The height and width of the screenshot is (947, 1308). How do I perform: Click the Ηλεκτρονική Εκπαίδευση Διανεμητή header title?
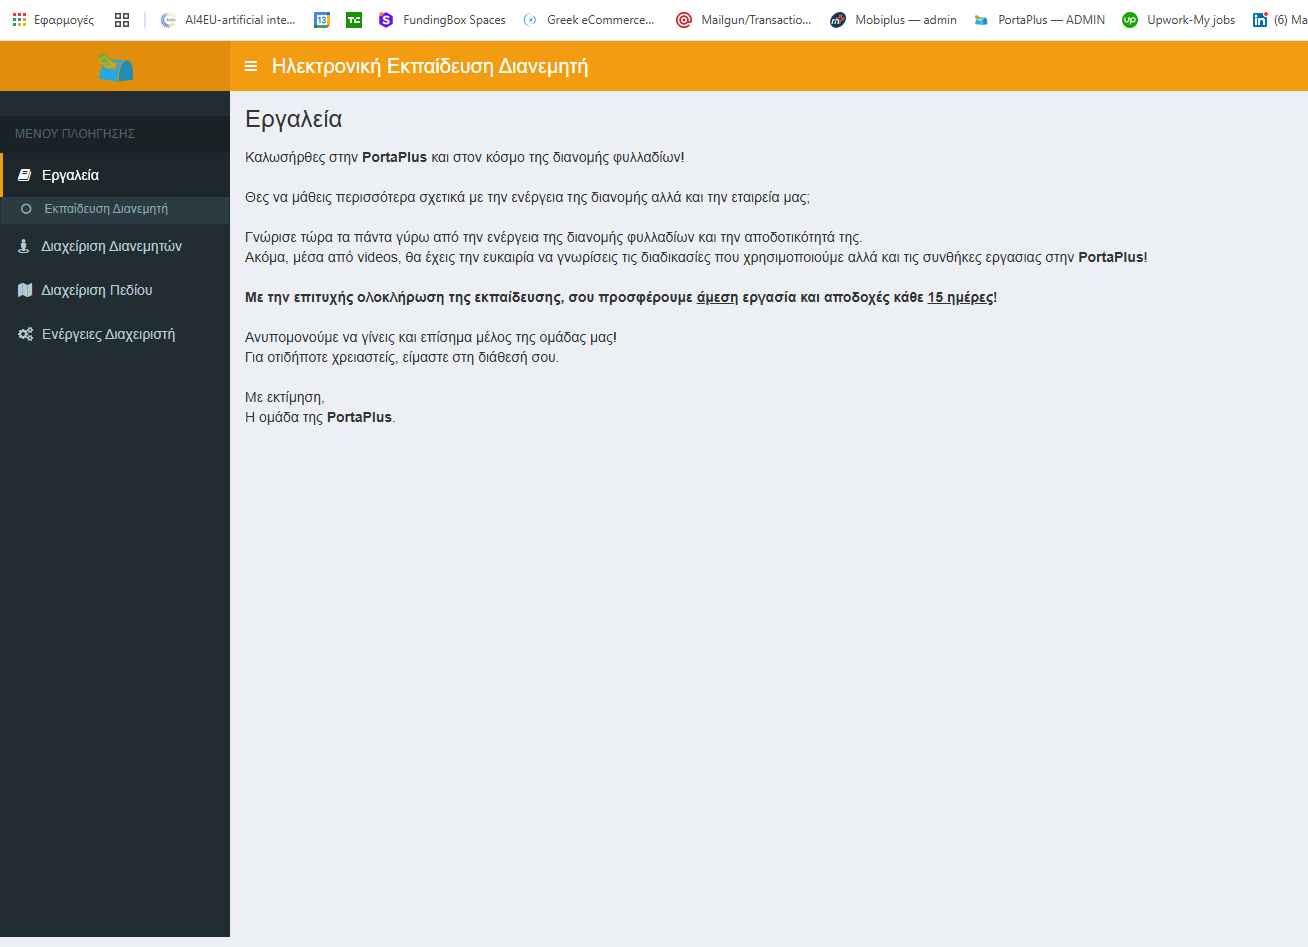pos(430,66)
